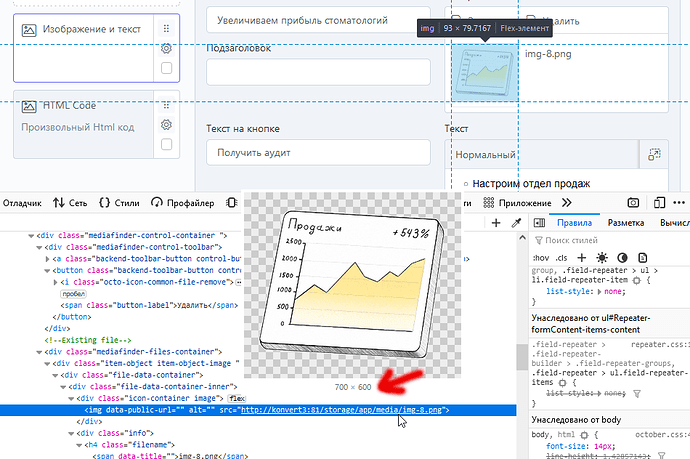Click the markup panel scroll-up arrow
This screenshot has width=690, height=459.
pos(522,238)
